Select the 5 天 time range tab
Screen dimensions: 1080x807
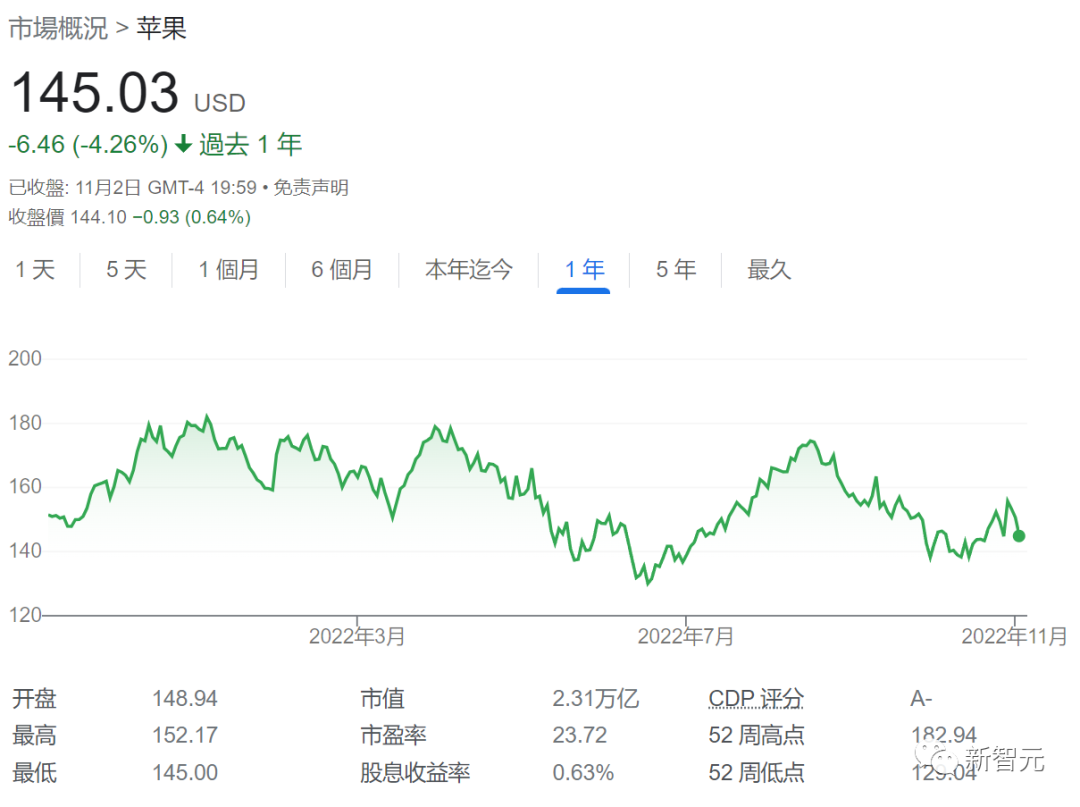click(127, 270)
